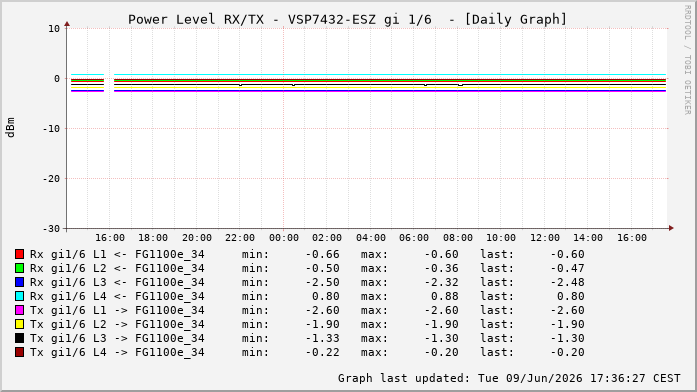Click the Tx L4 min value -0.22

pyautogui.click(x=322, y=352)
